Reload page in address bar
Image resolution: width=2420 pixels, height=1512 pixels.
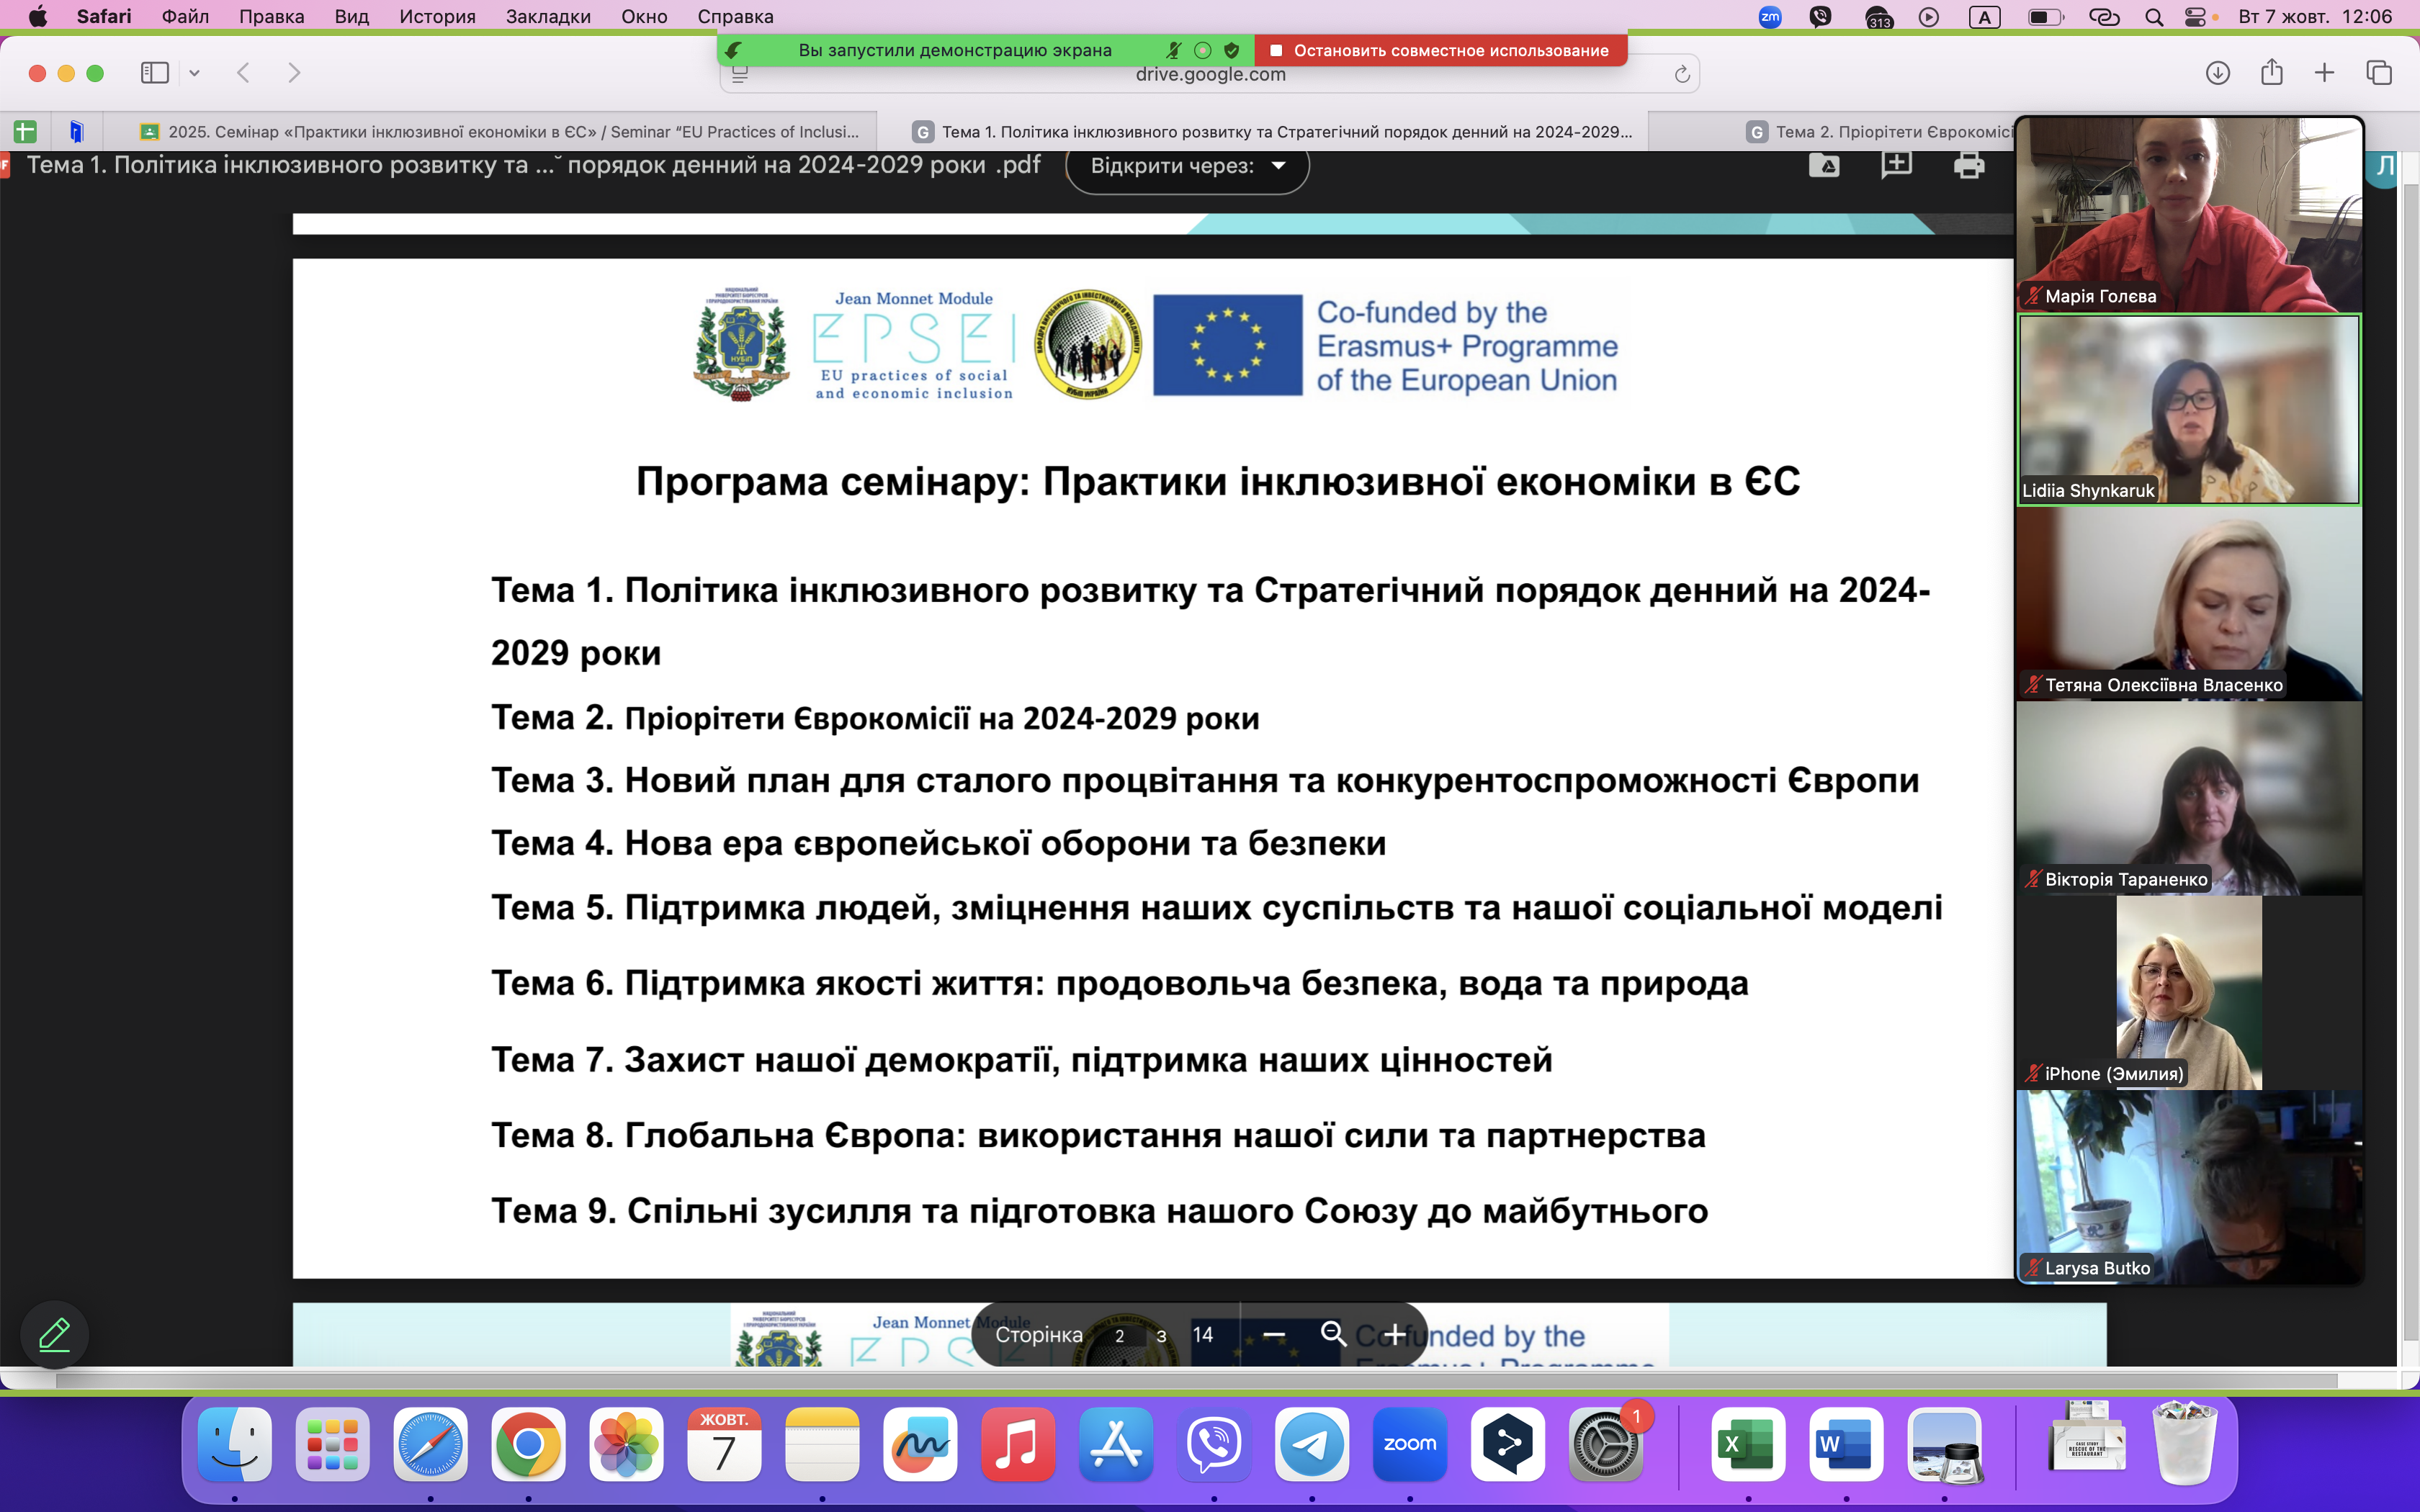point(1682,74)
